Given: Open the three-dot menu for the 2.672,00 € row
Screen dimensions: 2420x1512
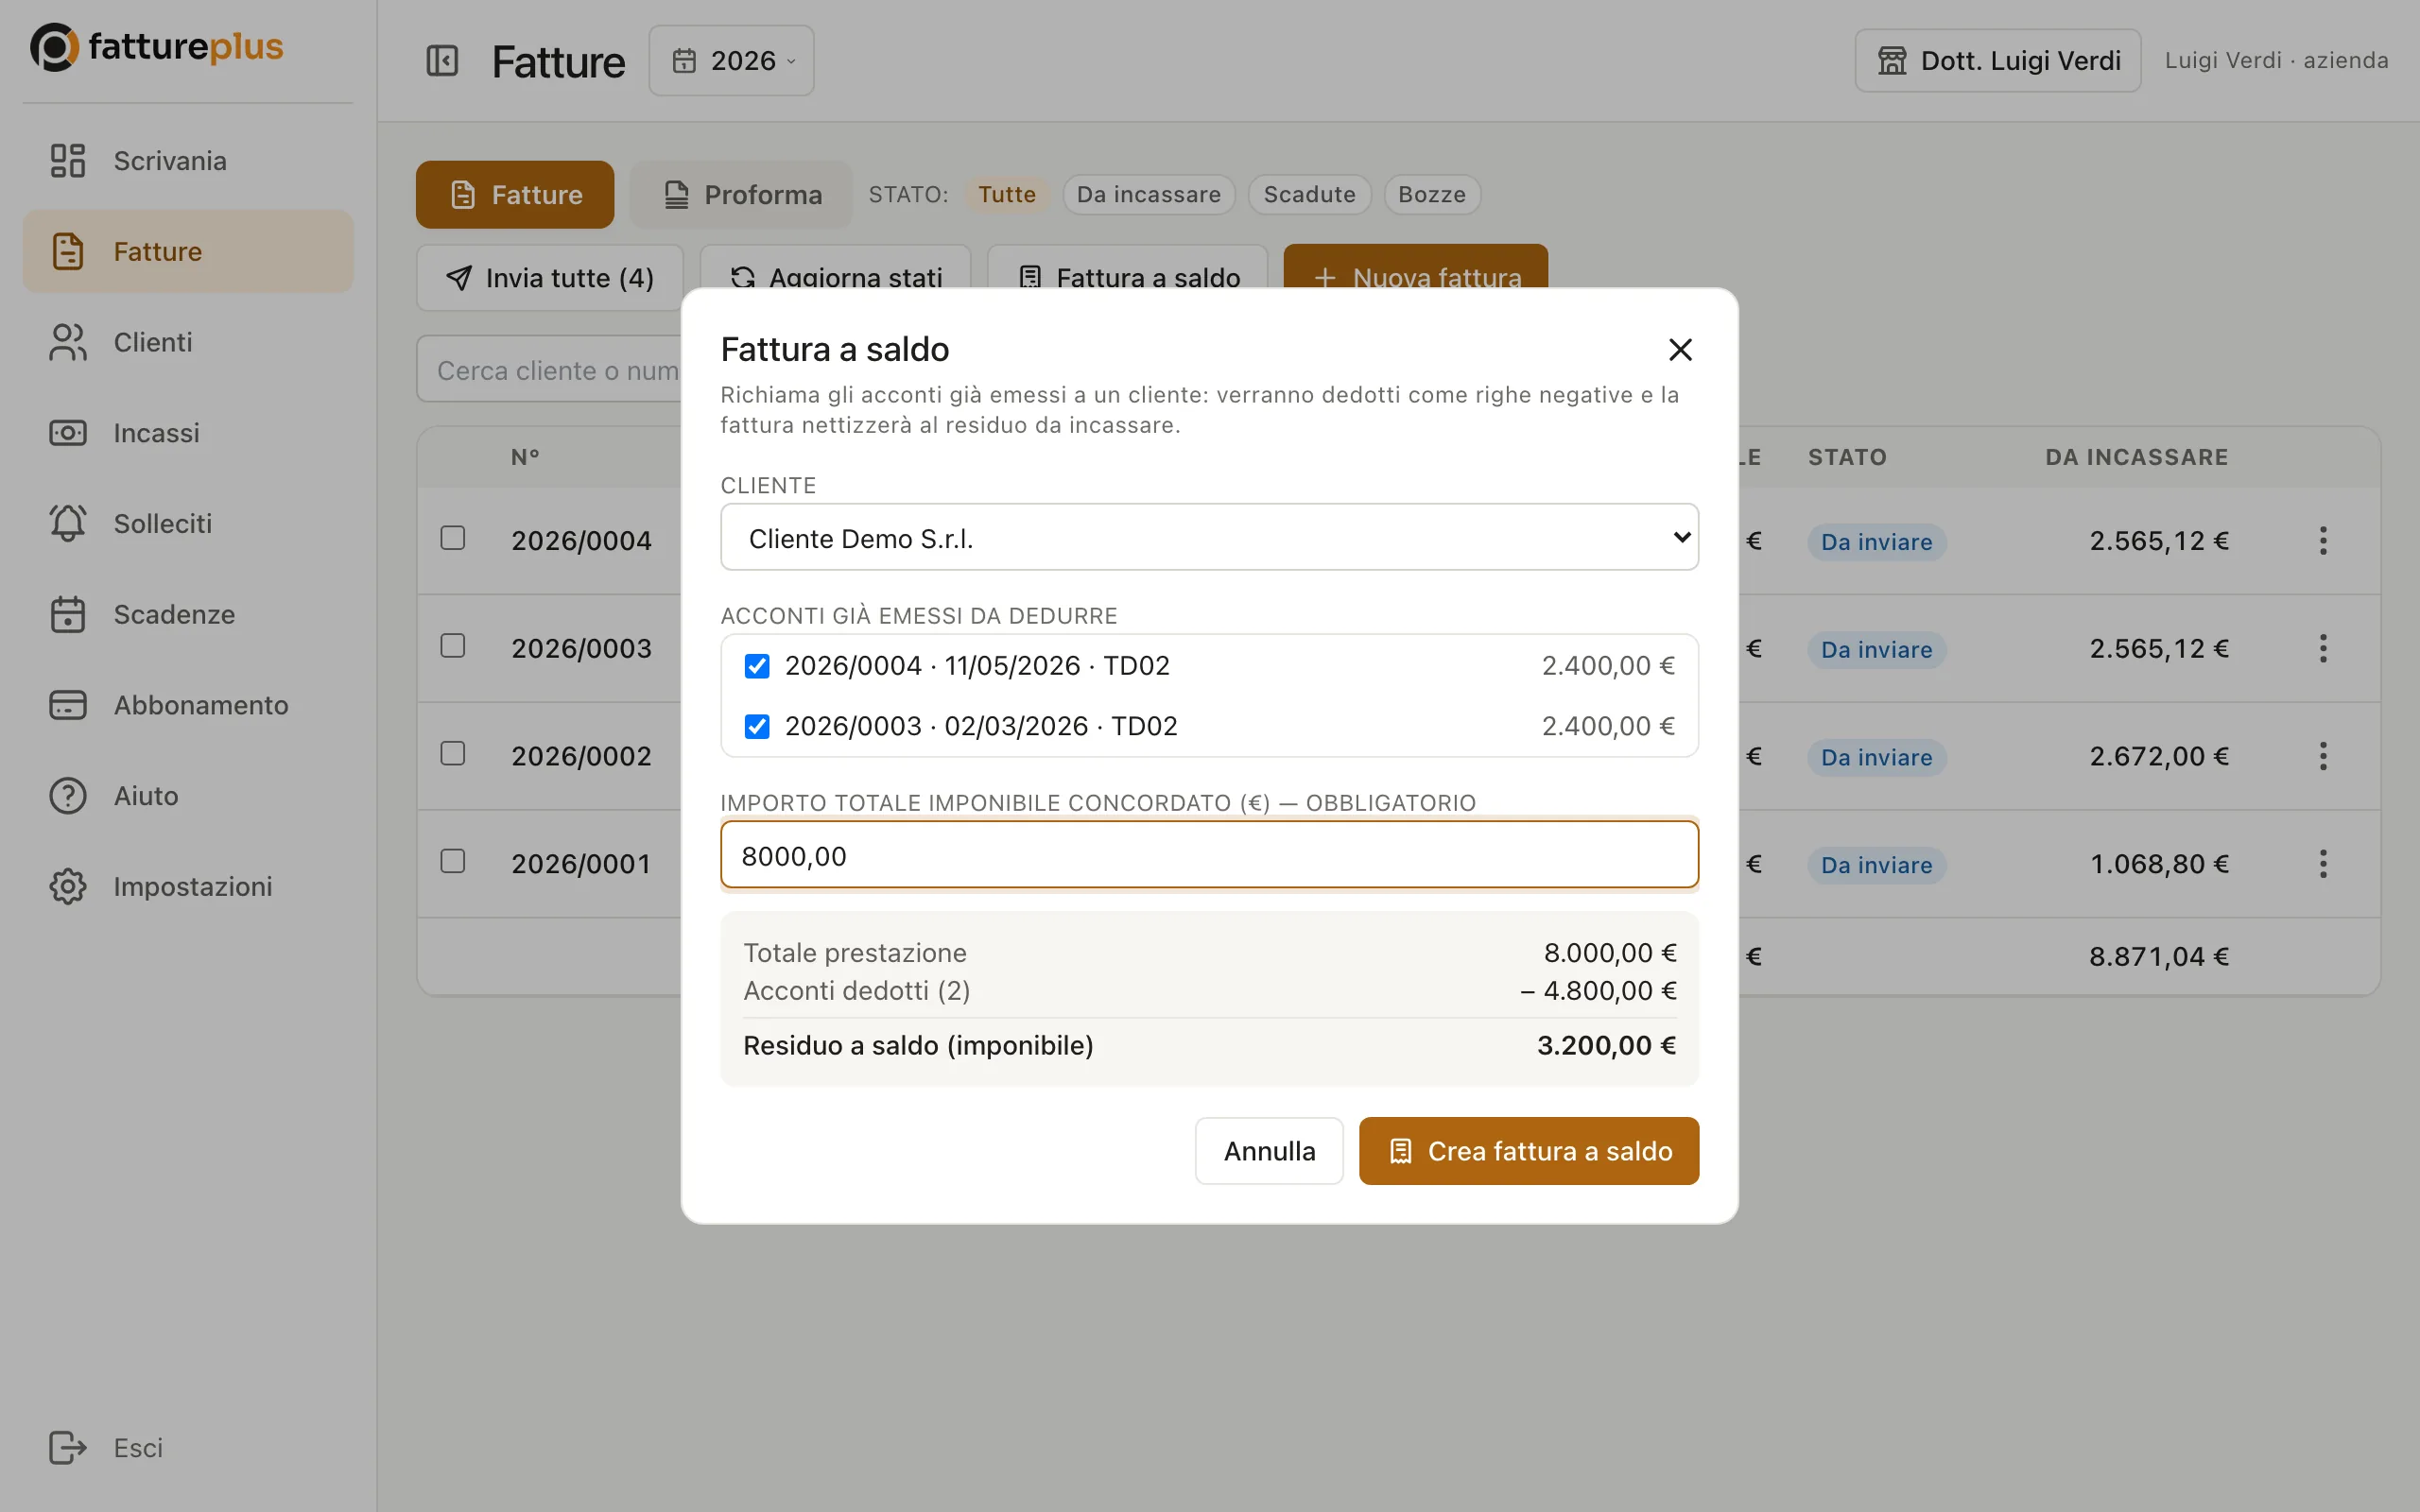Looking at the screenshot, I should pyautogui.click(x=2323, y=756).
